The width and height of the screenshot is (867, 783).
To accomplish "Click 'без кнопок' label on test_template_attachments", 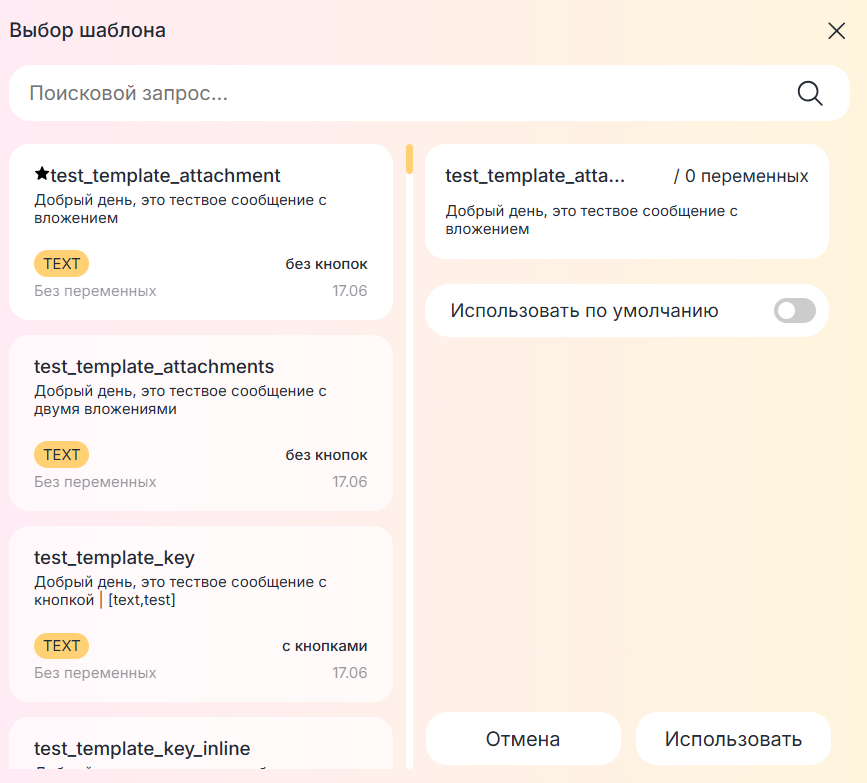I will point(326,455).
